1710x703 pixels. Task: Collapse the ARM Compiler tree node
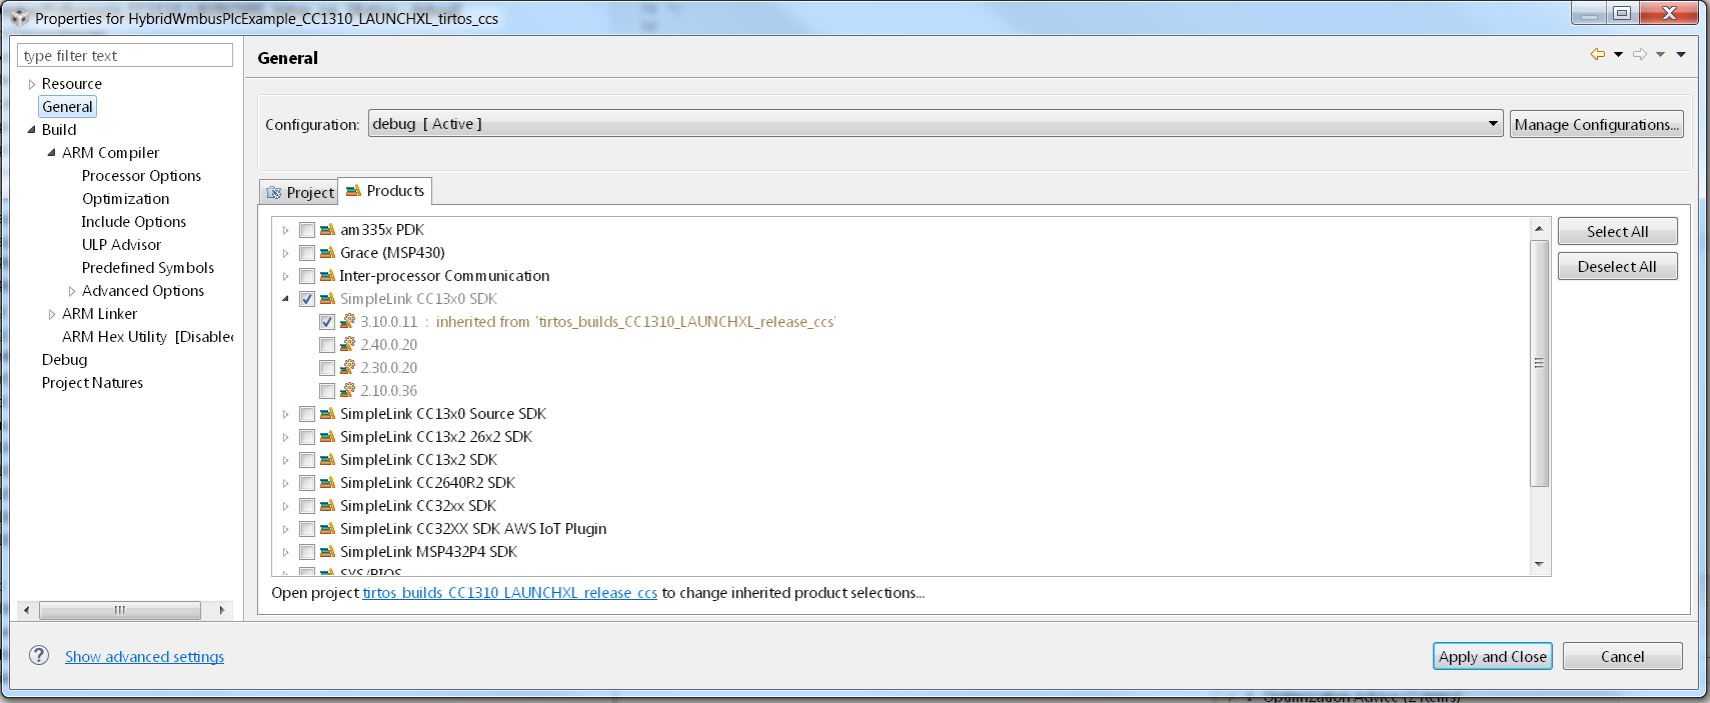[x=51, y=153]
